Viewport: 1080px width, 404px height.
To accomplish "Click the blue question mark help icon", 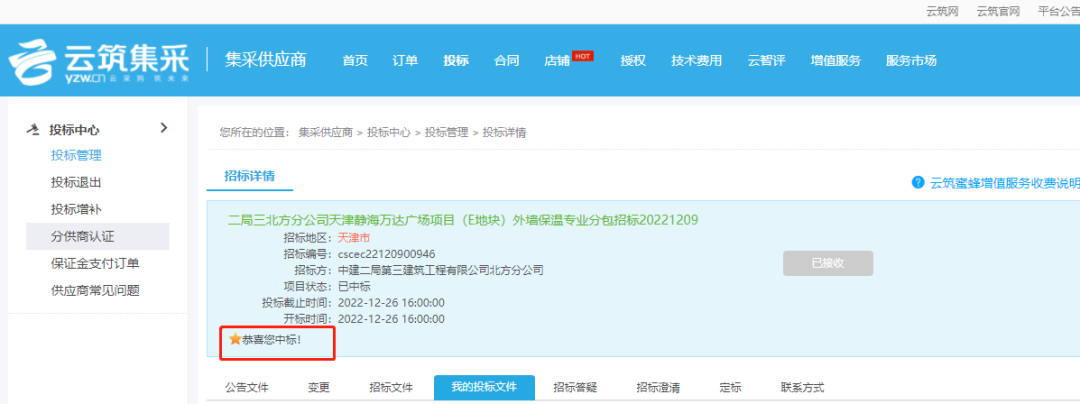I will [917, 182].
